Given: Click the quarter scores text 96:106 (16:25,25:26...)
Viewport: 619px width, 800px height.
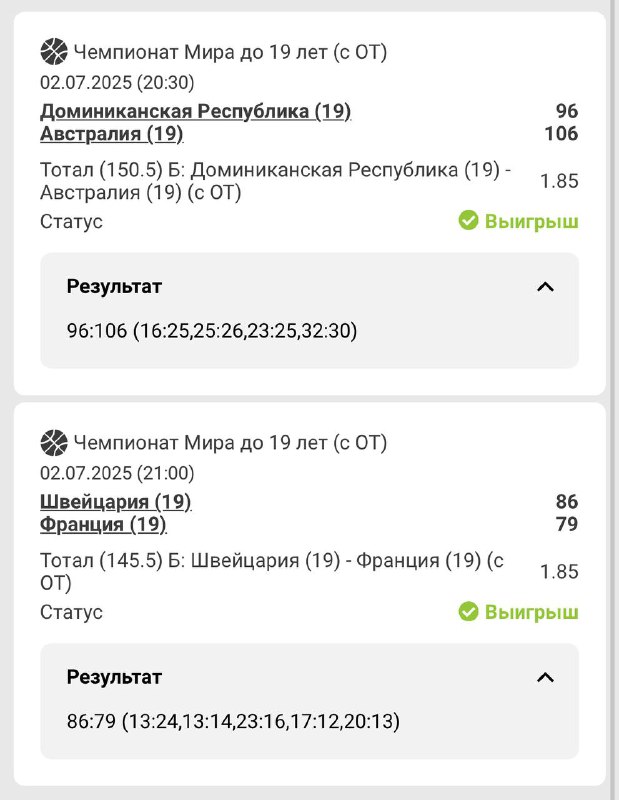Looking at the screenshot, I should click(x=212, y=330).
